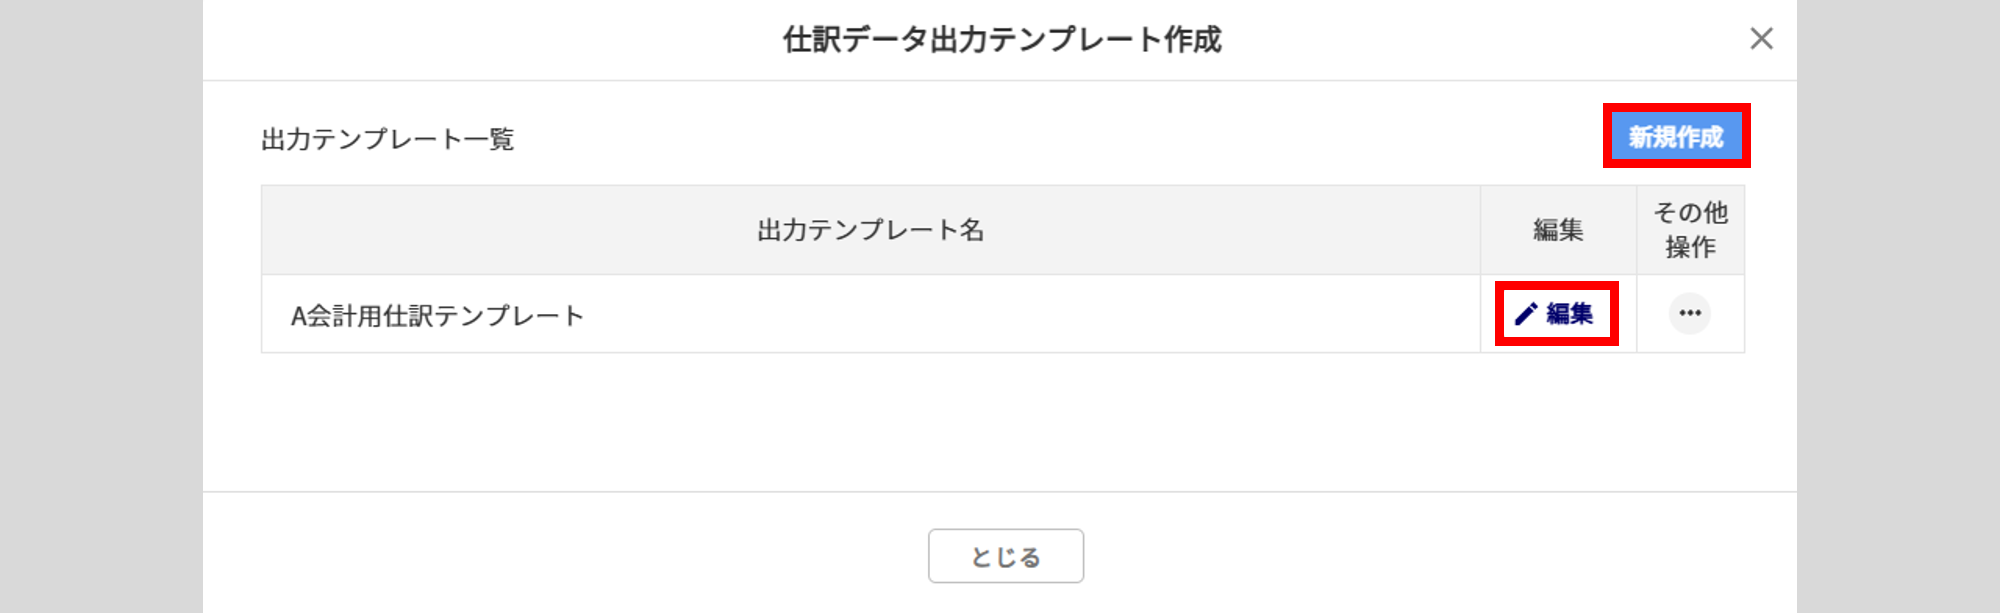
Task: Click the pencil icon in the template row
Action: tap(1526, 314)
